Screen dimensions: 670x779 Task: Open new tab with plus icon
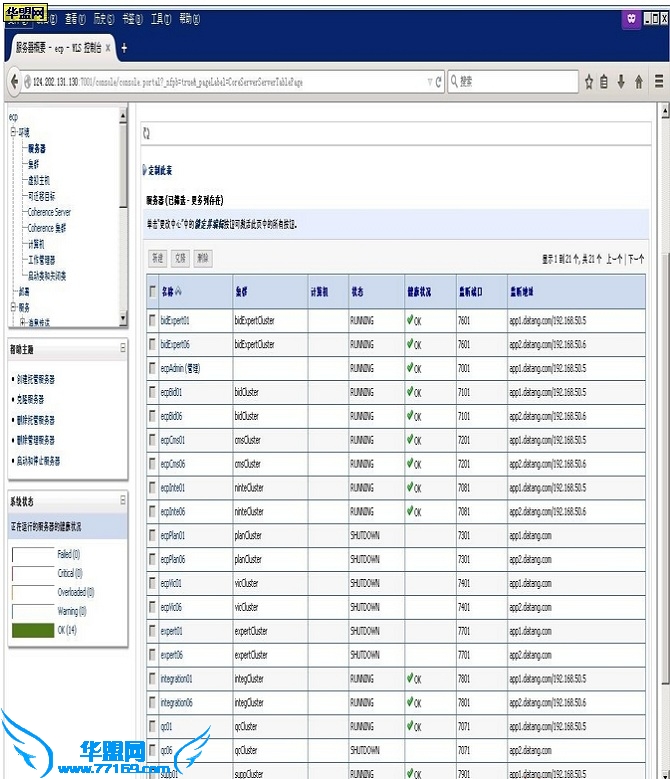124,47
